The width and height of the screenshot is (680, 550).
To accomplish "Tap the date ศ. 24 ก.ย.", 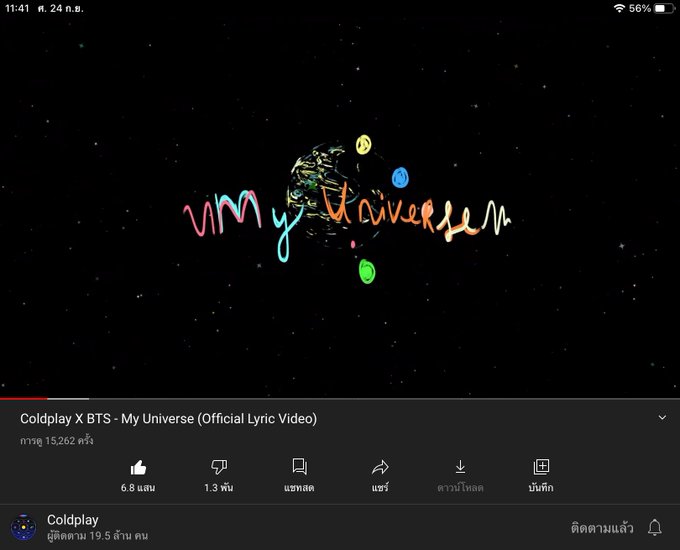I will pyautogui.click(x=60, y=8).
